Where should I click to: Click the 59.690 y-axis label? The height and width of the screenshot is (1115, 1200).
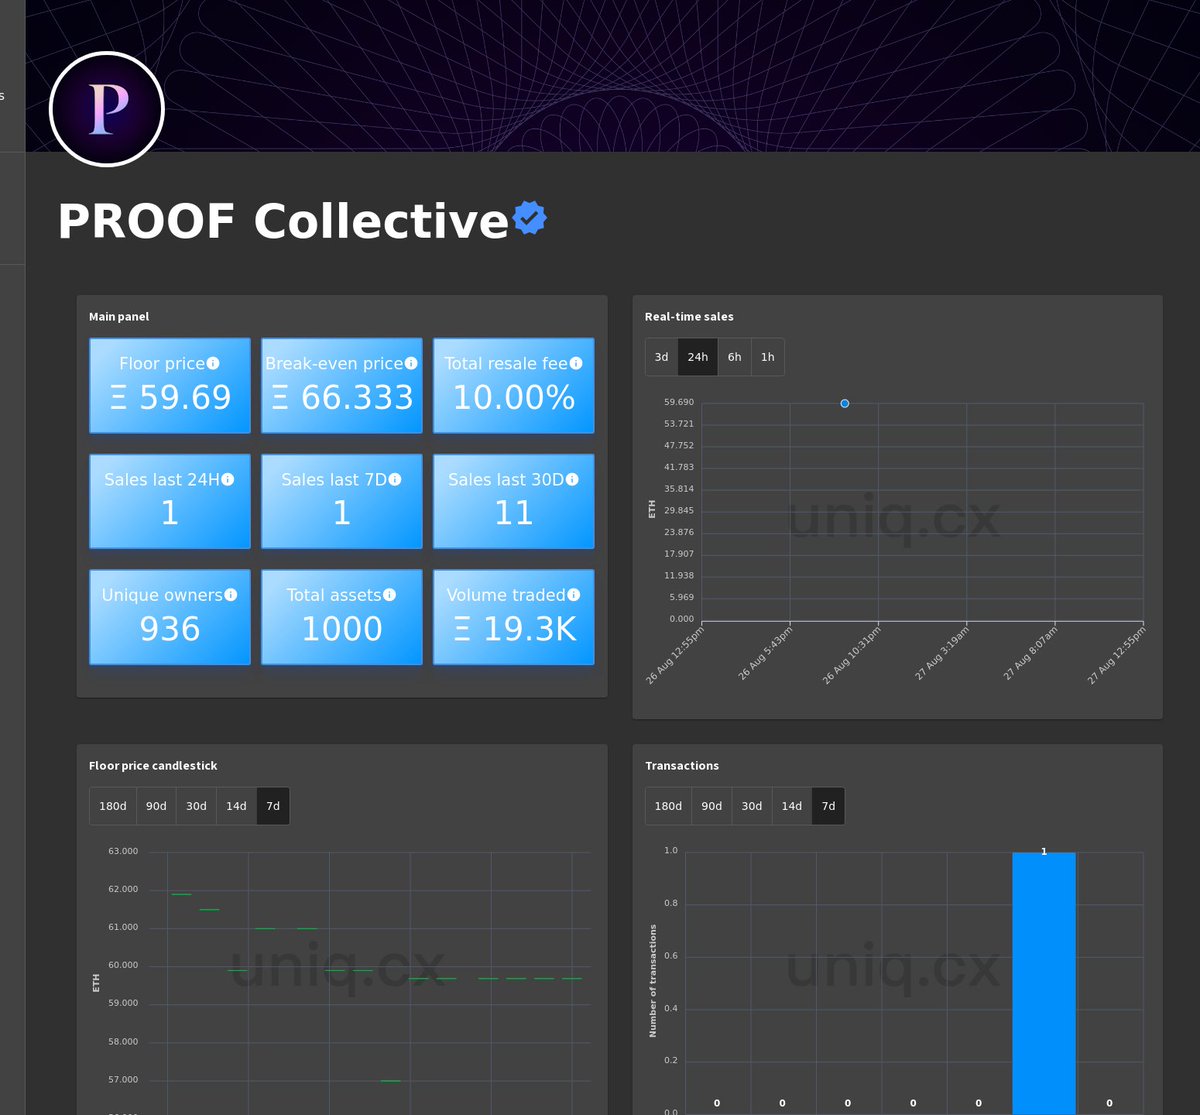coord(679,402)
